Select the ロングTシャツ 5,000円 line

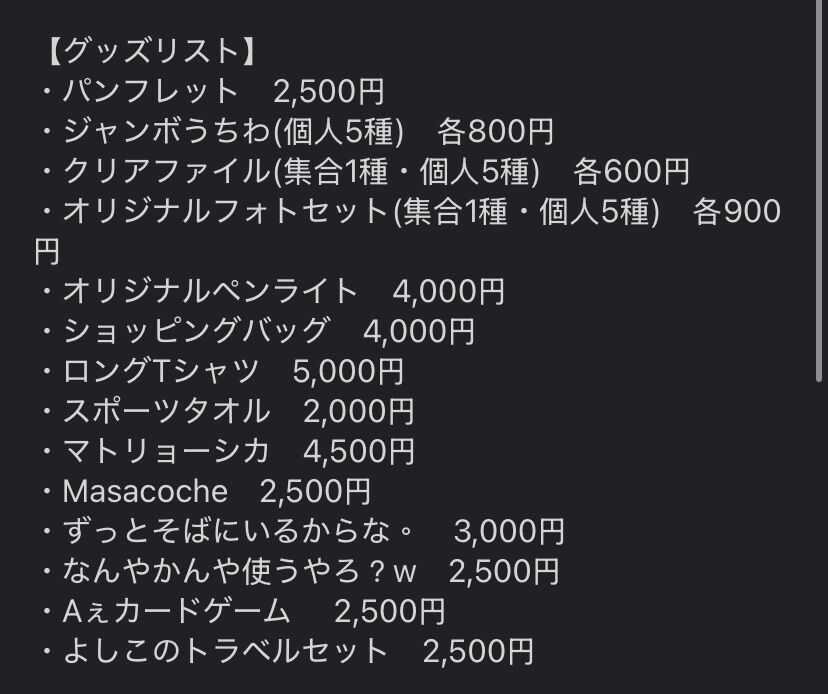point(222,371)
